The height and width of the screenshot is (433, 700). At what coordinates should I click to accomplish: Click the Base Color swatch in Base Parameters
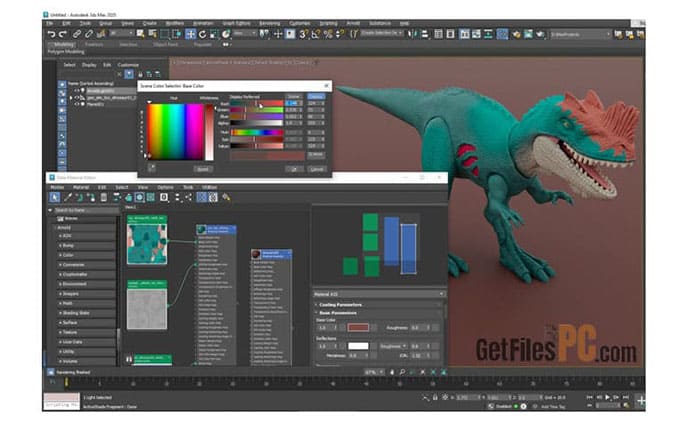(358, 328)
